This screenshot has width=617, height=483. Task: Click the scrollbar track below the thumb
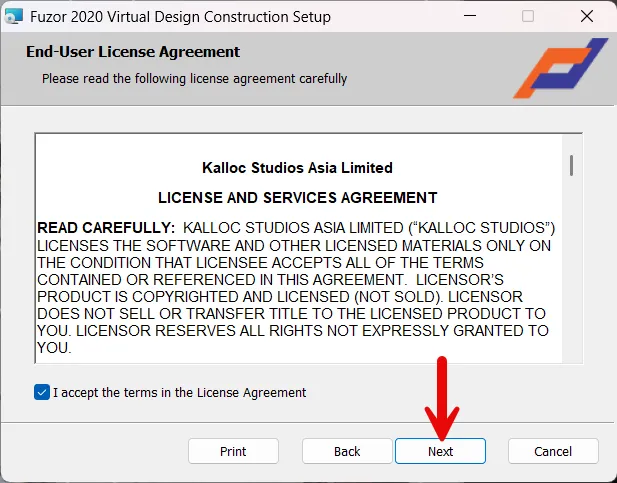571,280
